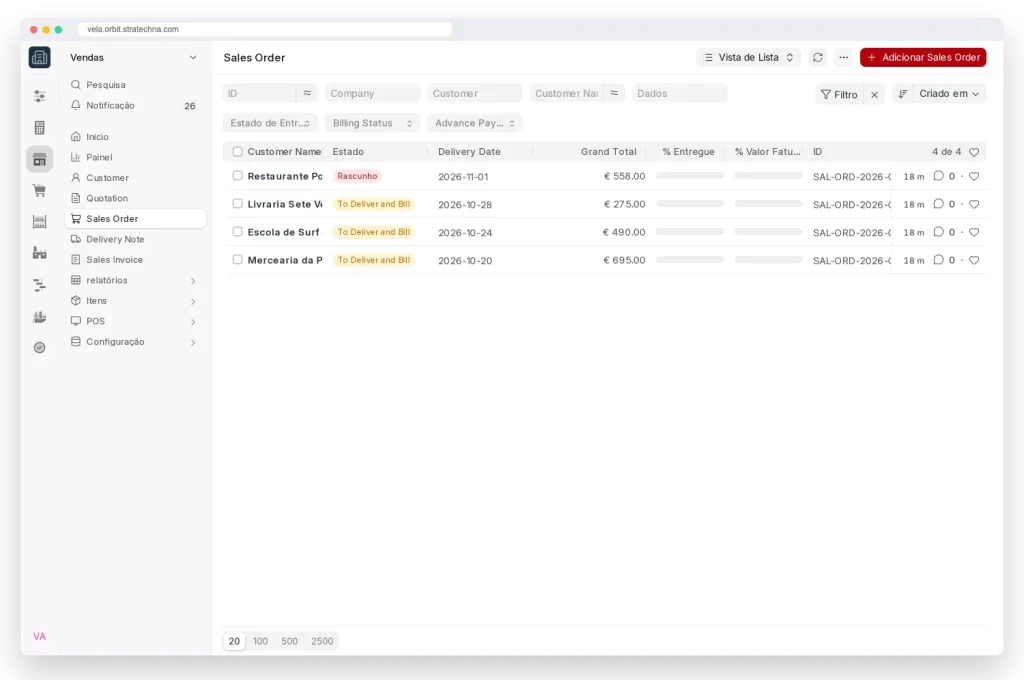
Task: Open the Criado em sort dropdown
Action: pyautogui.click(x=949, y=94)
